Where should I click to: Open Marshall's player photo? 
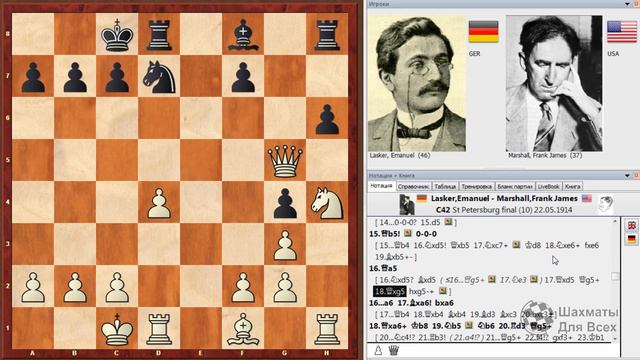click(554, 84)
